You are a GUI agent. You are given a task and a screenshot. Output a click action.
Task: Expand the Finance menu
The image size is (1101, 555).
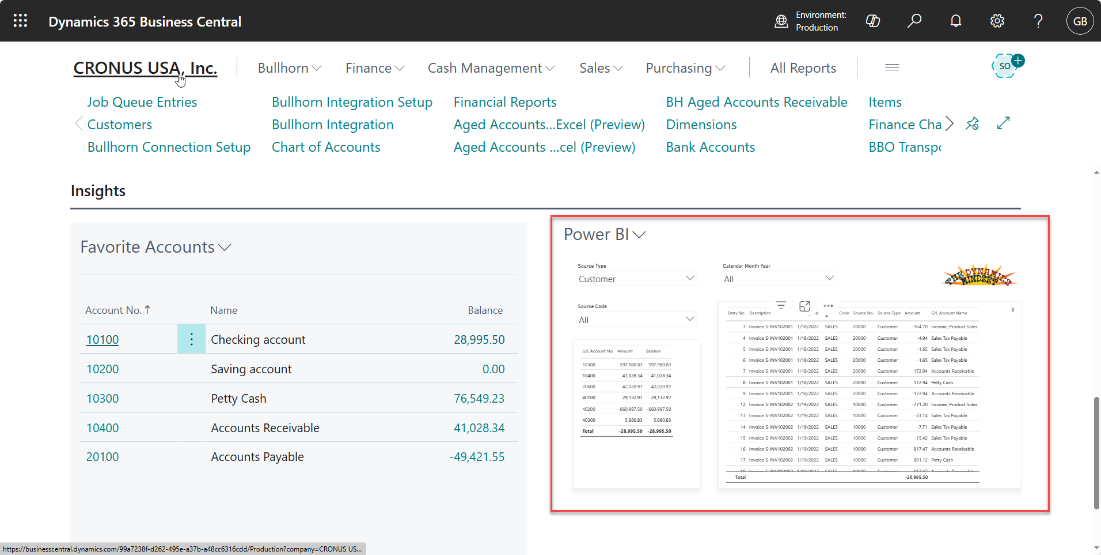click(375, 68)
